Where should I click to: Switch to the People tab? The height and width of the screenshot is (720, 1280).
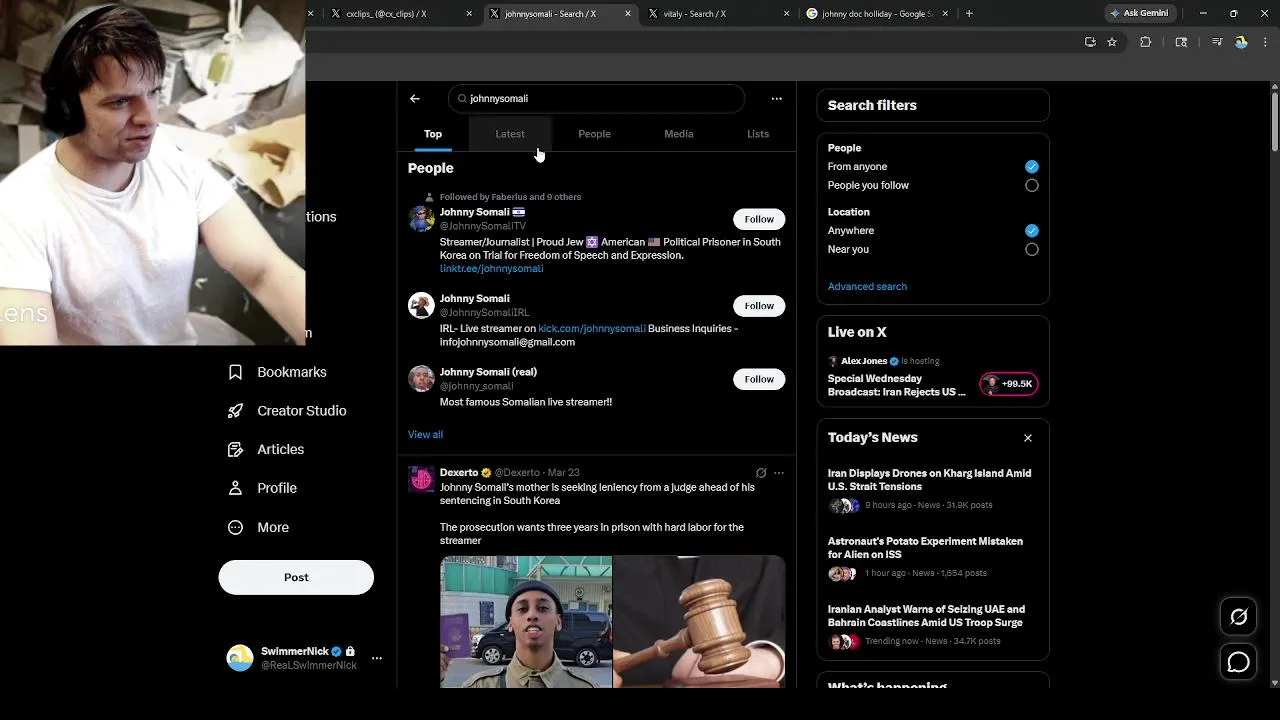click(x=594, y=134)
